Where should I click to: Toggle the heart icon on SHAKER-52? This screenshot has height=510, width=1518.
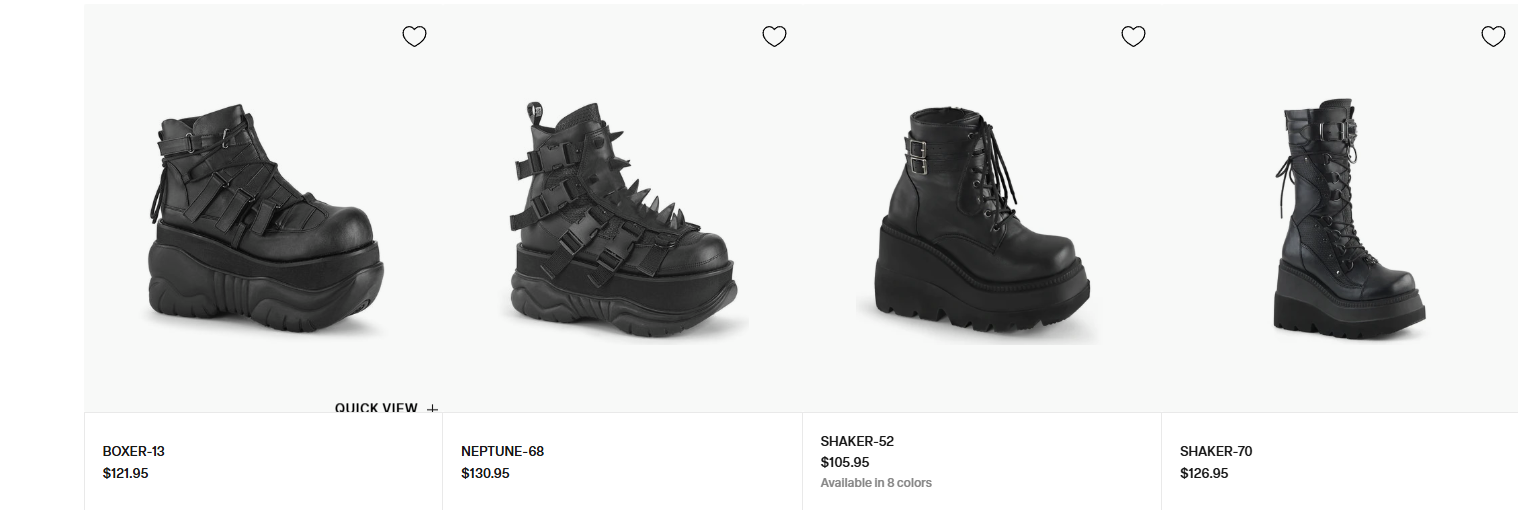pos(1133,37)
